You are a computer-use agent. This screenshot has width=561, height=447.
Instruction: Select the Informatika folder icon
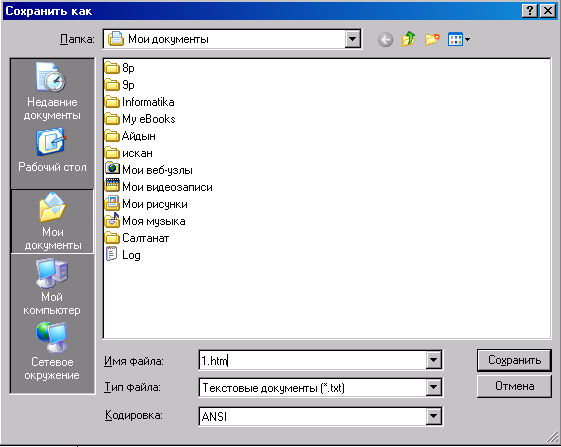[112, 102]
